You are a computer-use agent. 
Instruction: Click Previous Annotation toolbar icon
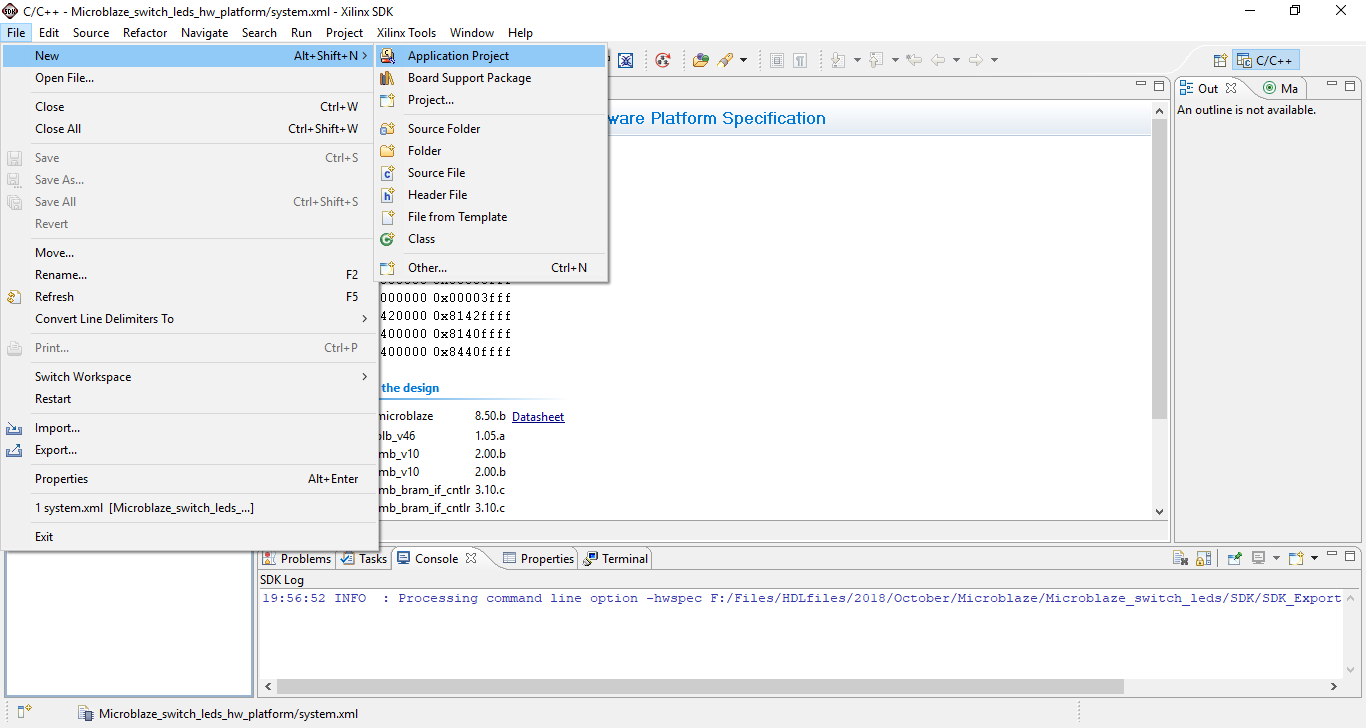[x=876, y=60]
